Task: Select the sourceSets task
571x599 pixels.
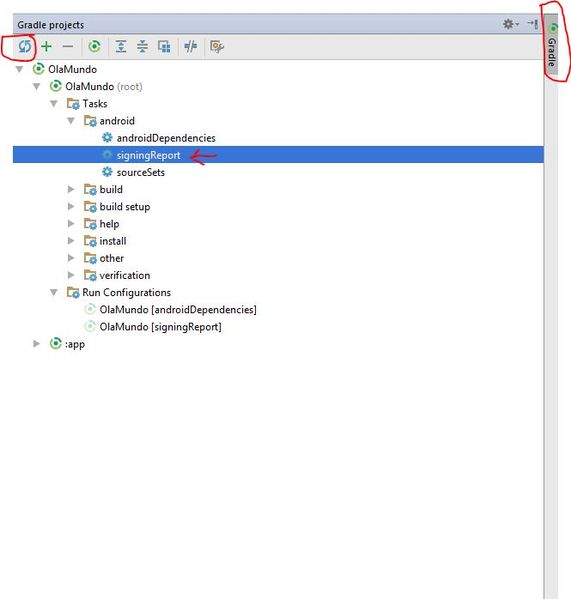Action: point(141,172)
